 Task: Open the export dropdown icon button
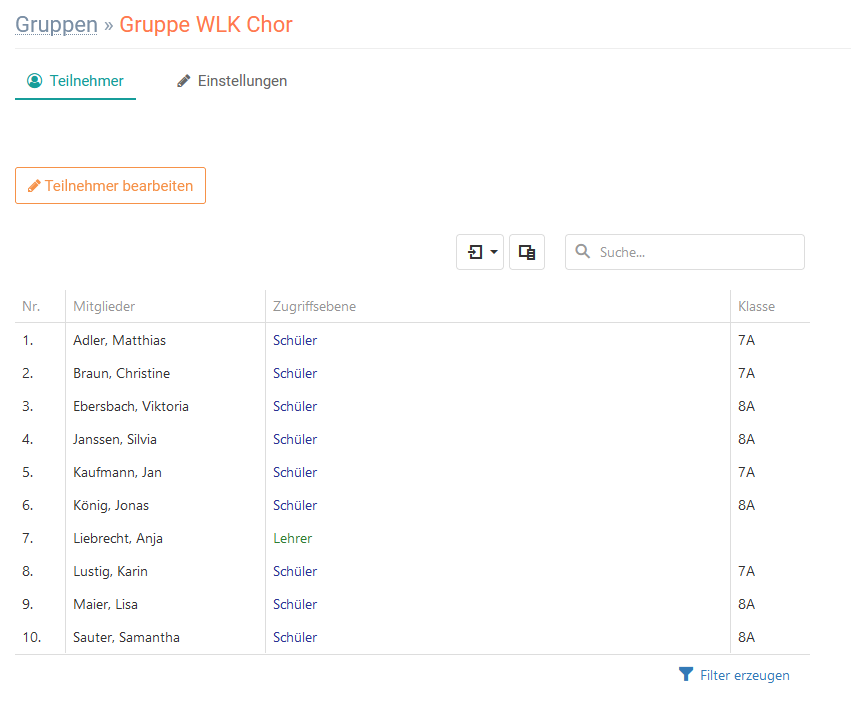[x=480, y=252]
